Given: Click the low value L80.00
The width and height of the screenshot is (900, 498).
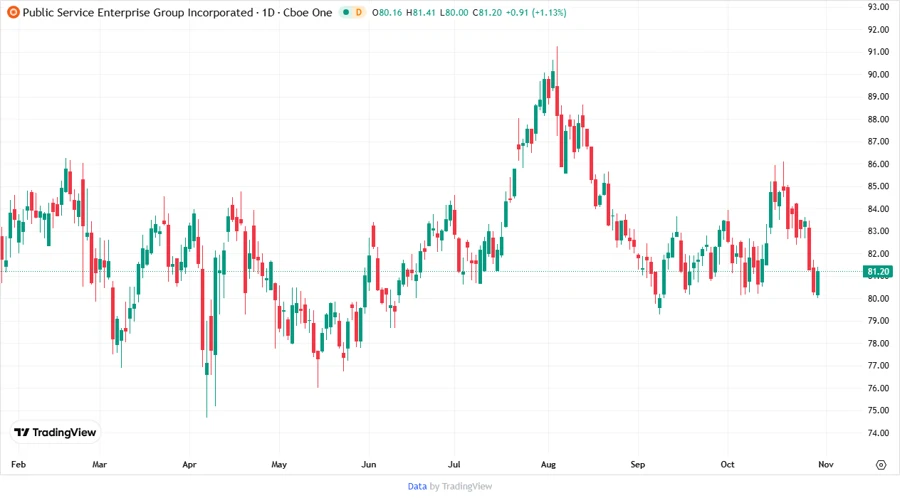Looking at the screenshot, I should click(x=454, y=12).
